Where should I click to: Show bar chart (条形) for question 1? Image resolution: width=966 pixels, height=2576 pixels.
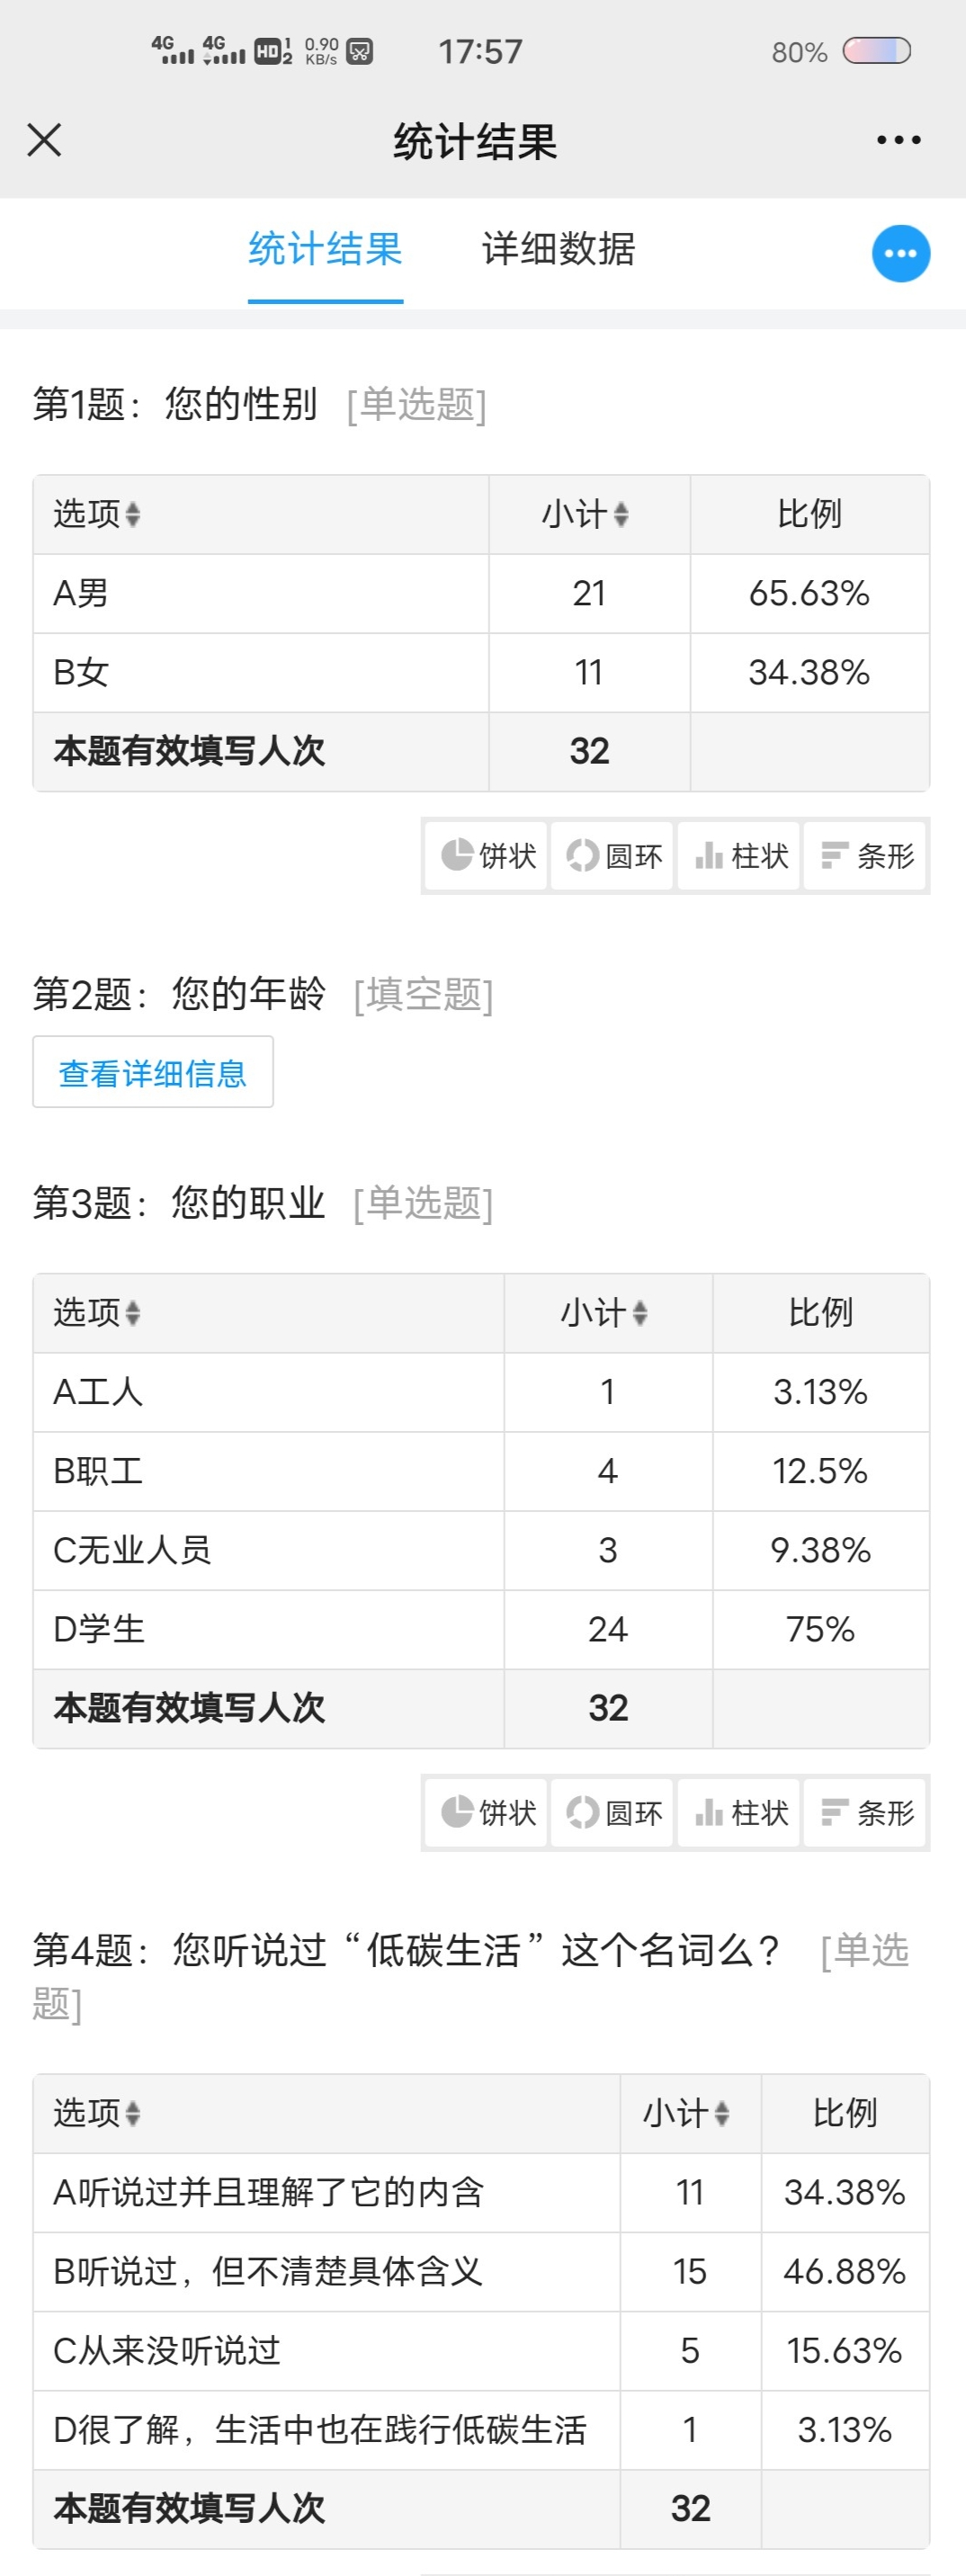866,856
